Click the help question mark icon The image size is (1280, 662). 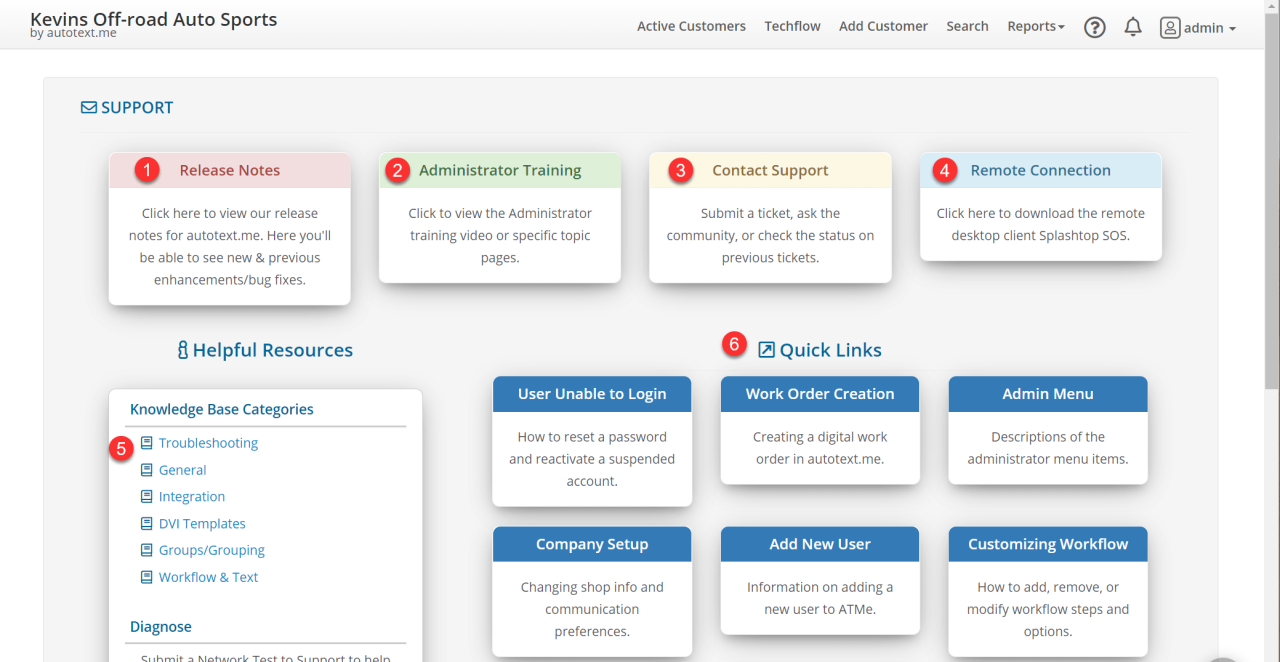1095,27
